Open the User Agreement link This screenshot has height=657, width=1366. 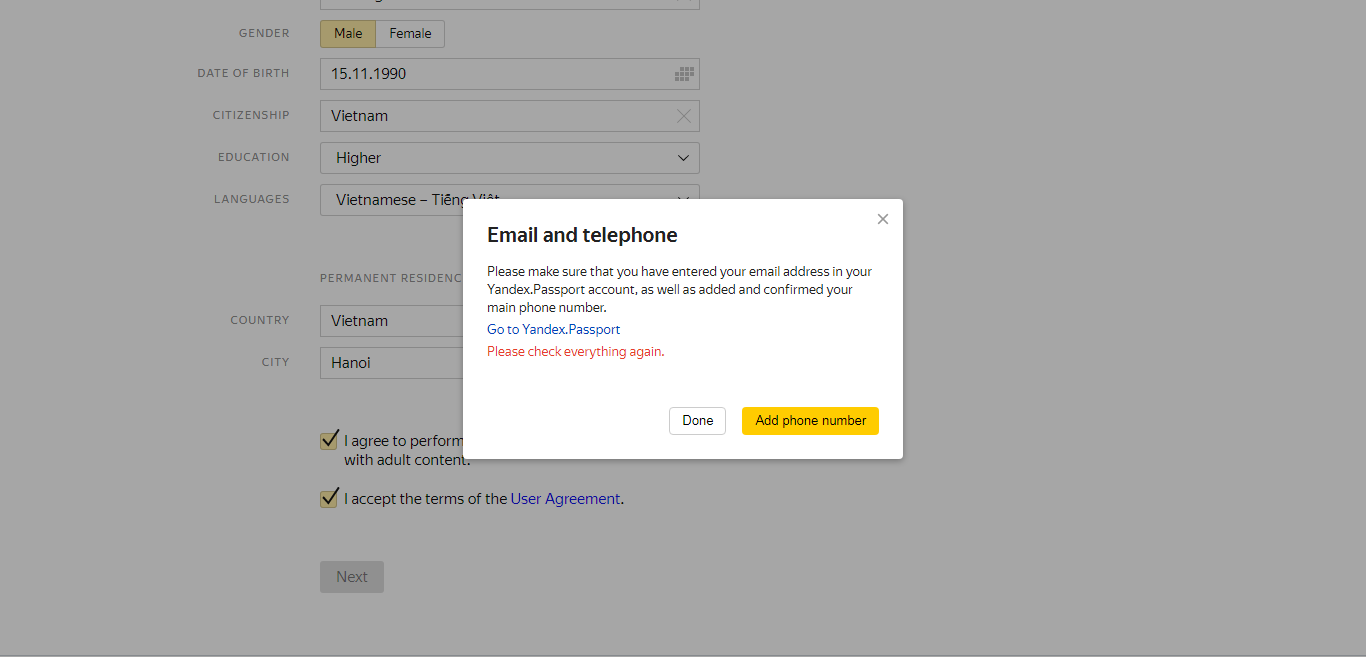click(565, 498)
